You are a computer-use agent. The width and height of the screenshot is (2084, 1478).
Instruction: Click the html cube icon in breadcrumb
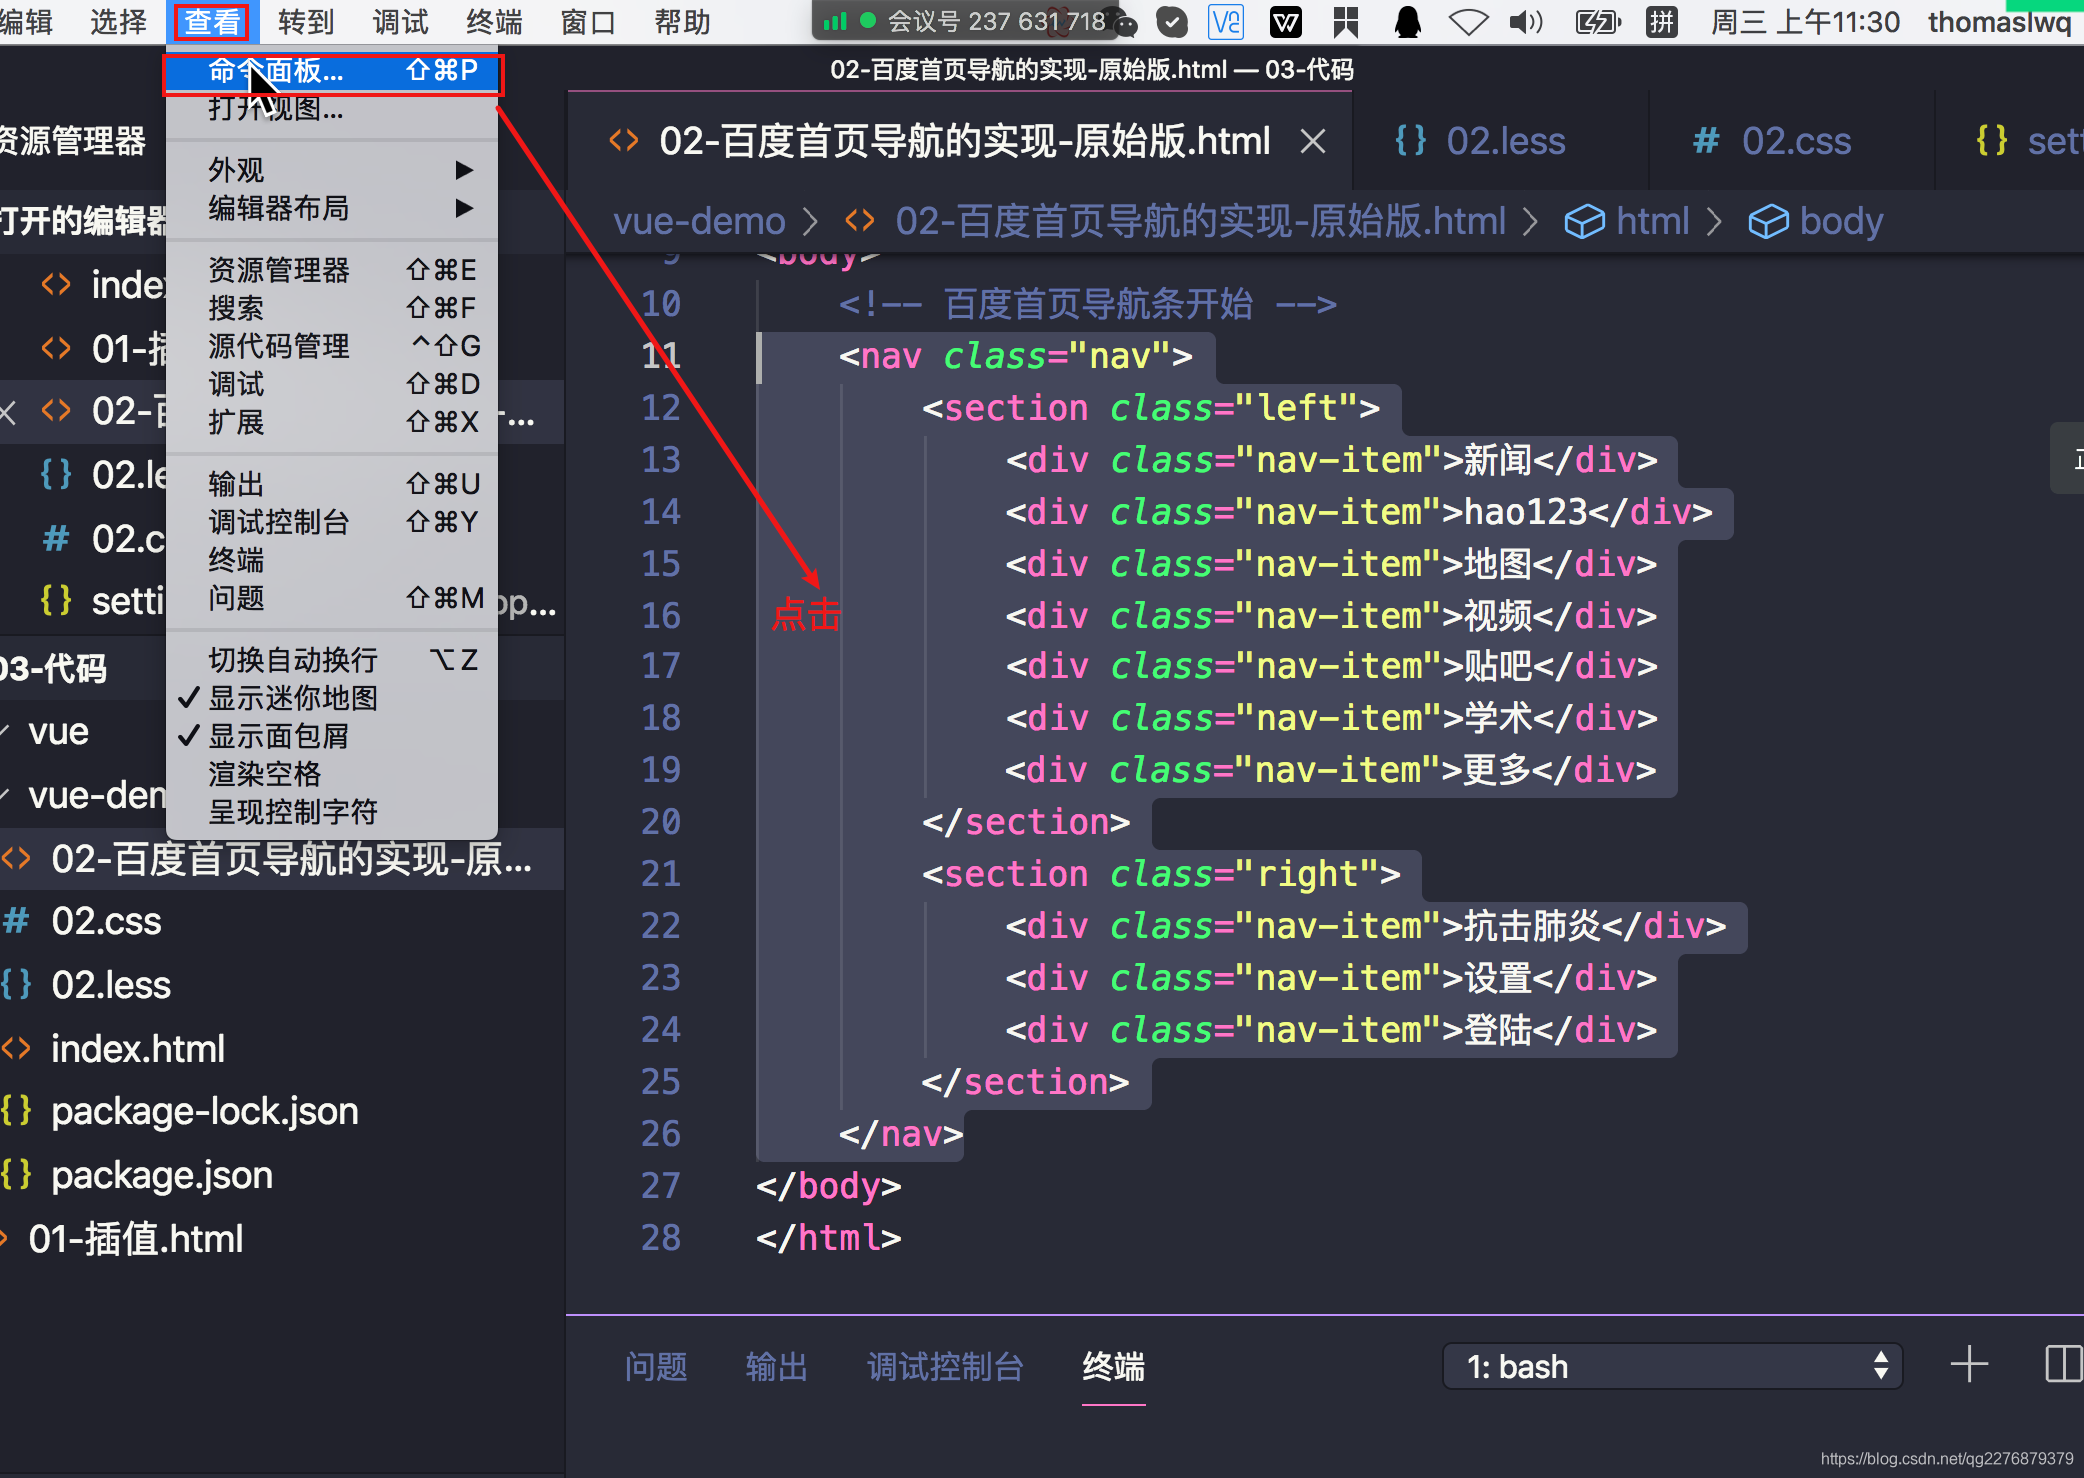[1584, 221]
